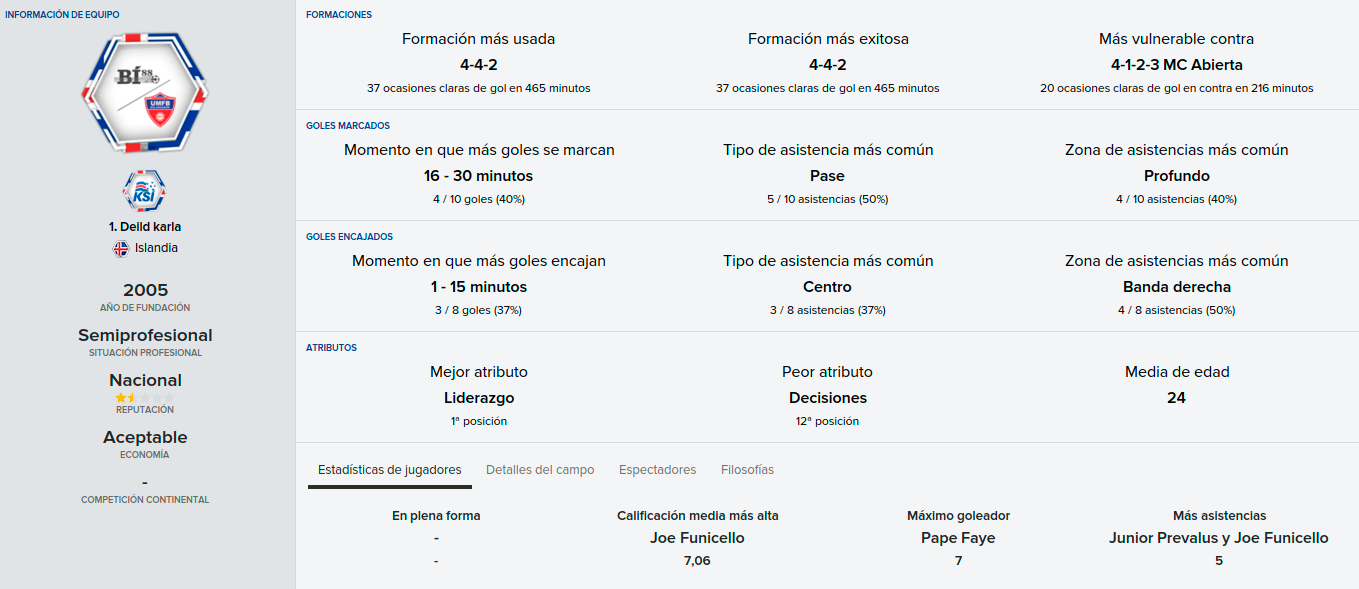Open the Filosofías tab
The height and width of the screenshot is (589, 1359).
[x=747, y=470]
